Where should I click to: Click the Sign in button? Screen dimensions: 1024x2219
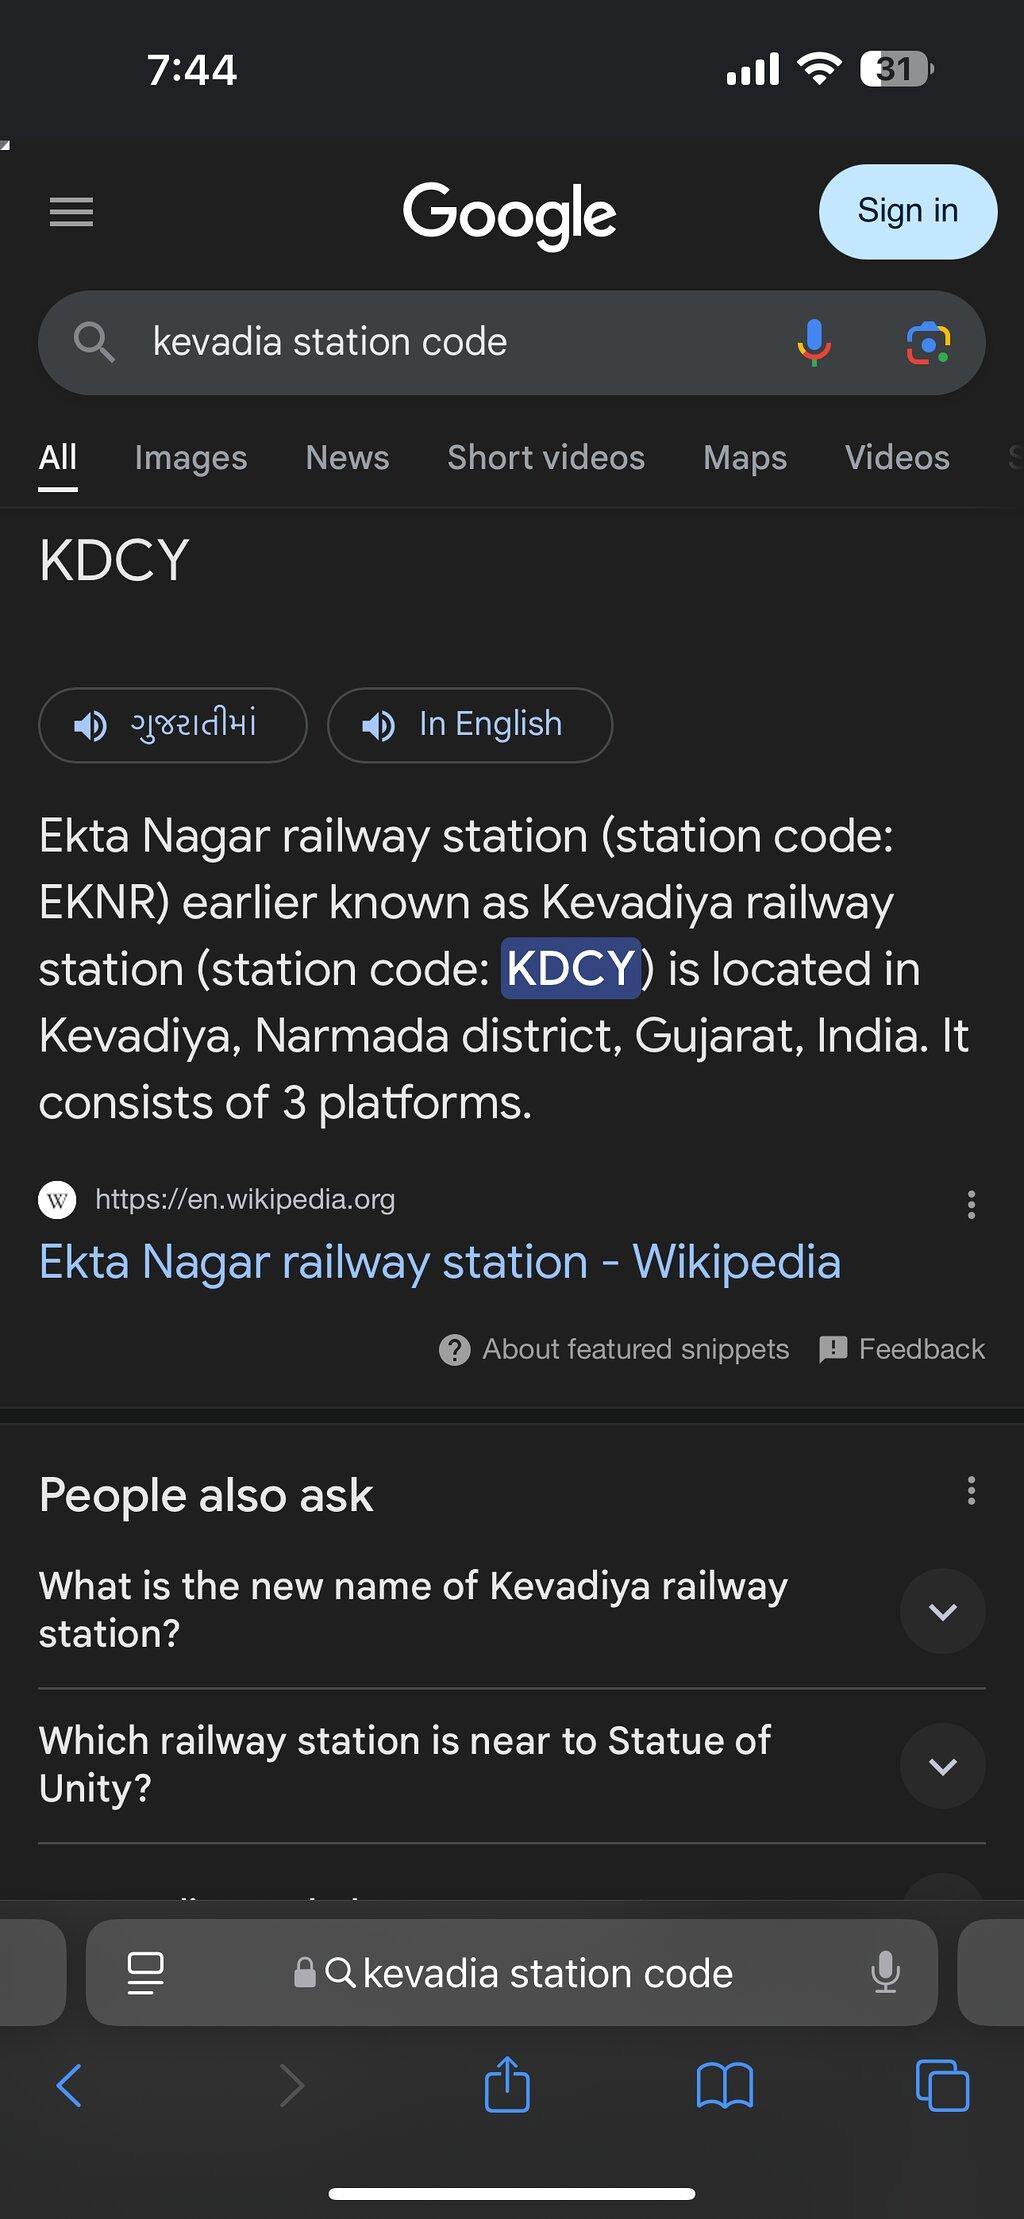coord(908,212)
